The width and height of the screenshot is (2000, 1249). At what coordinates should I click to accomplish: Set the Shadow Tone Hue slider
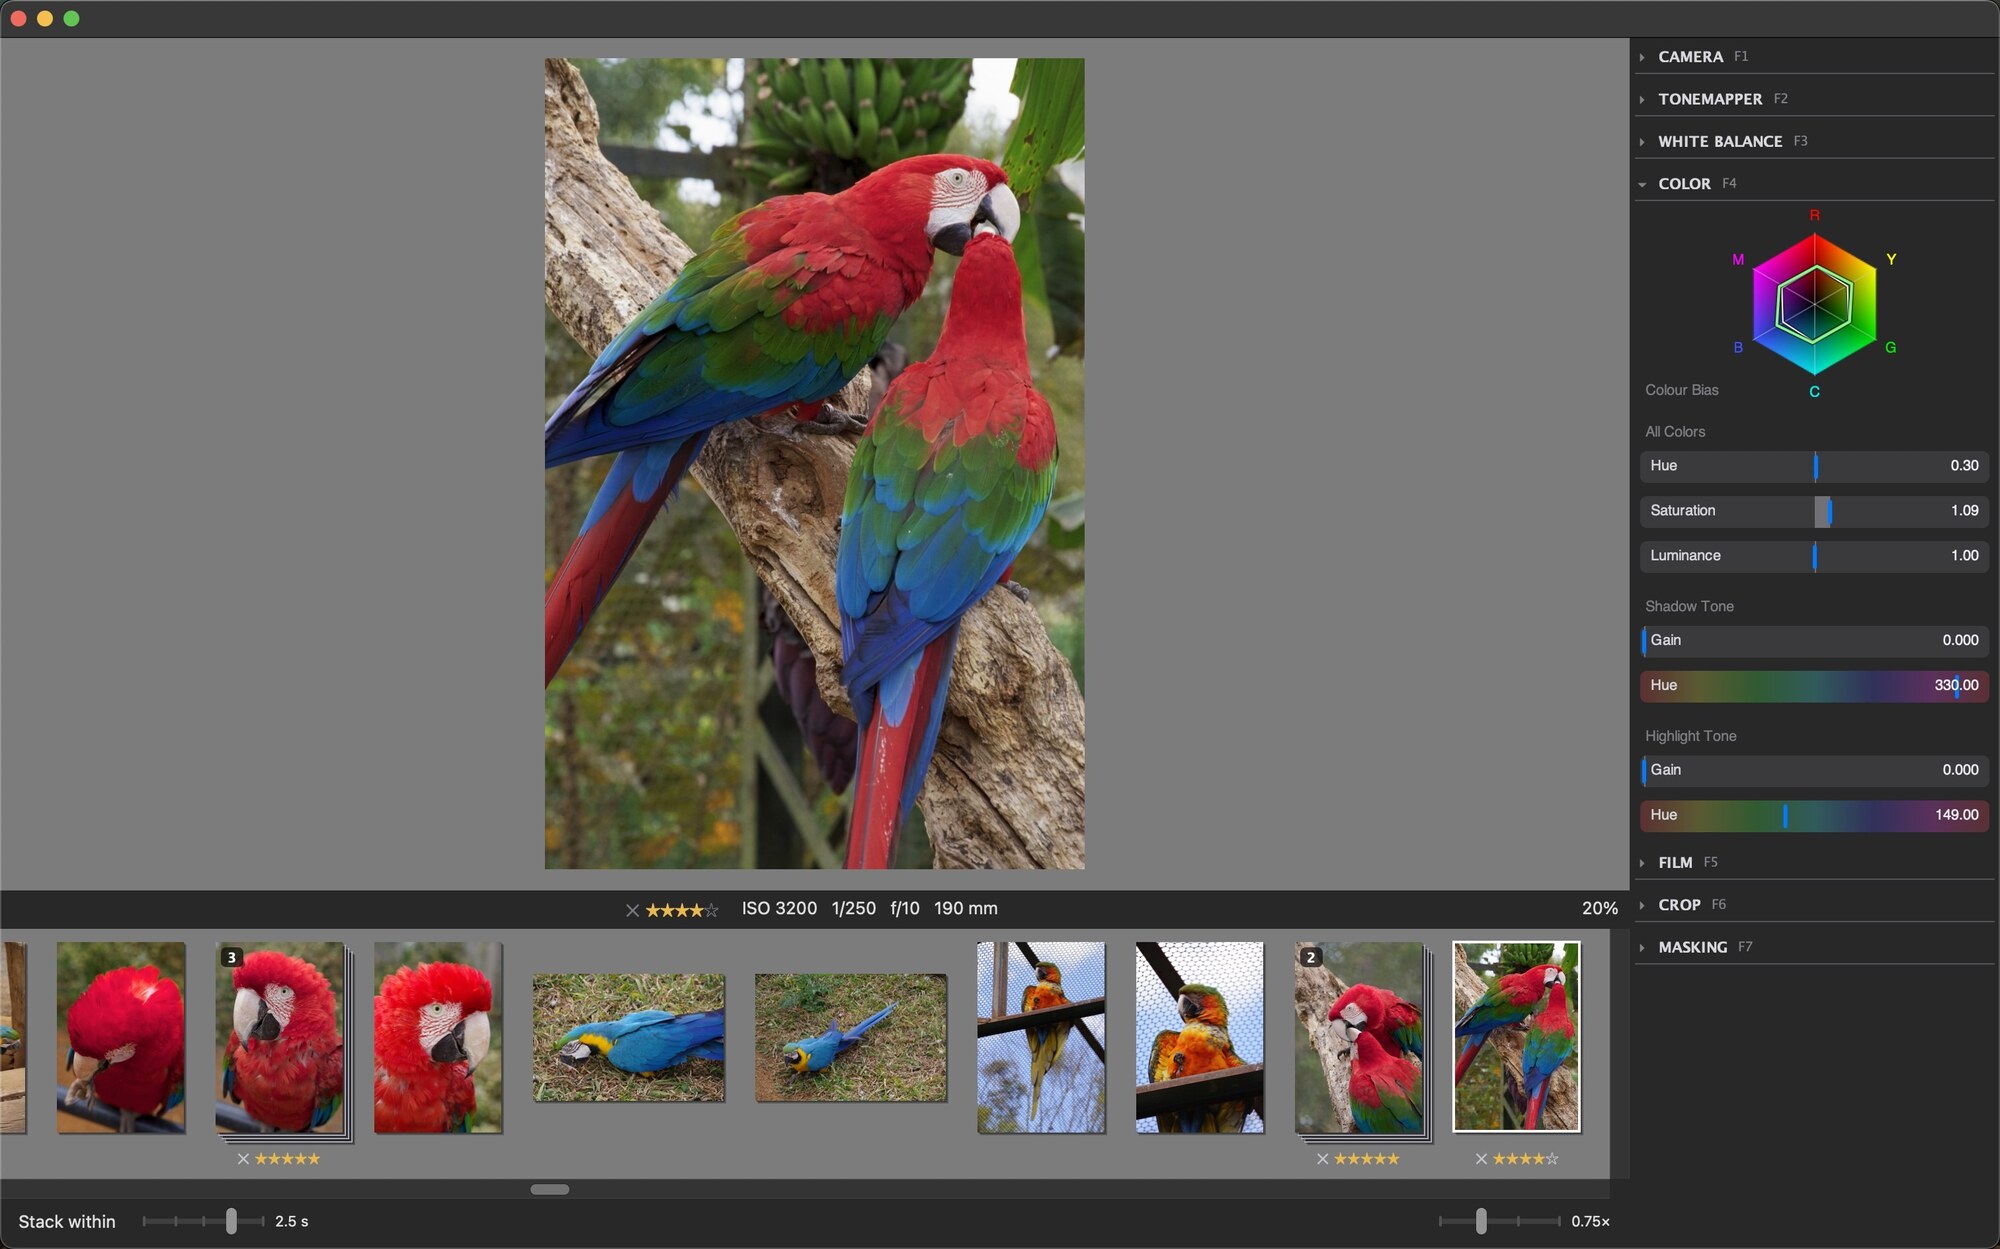pos(1814,686)
